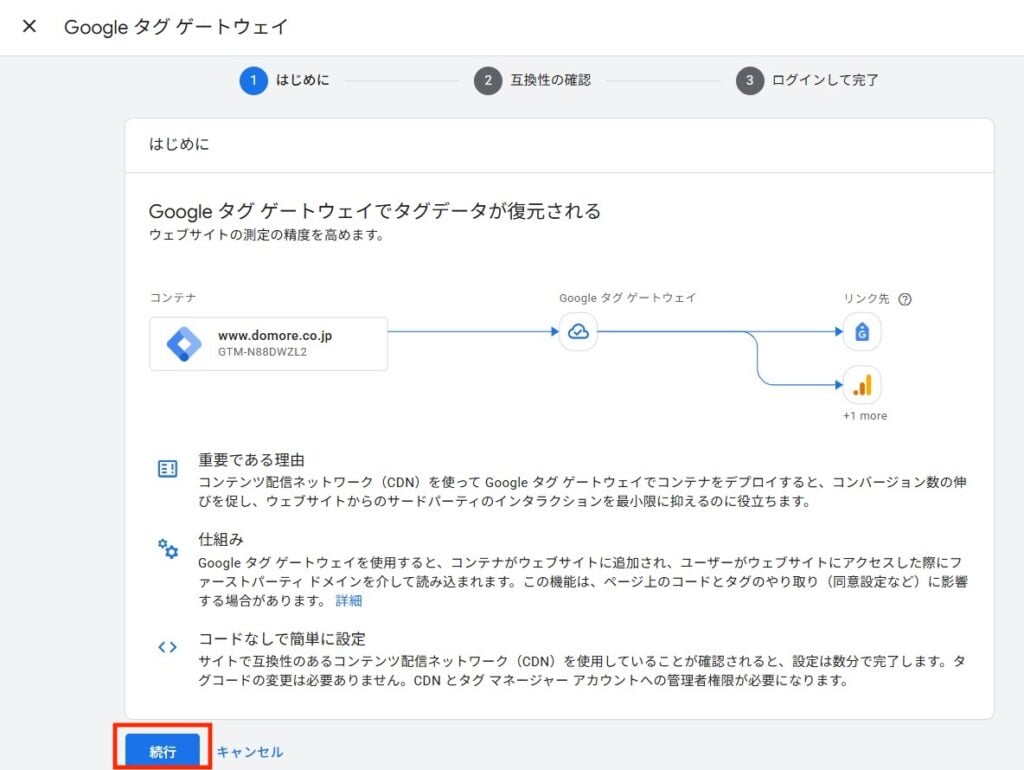This screenshot has width=1024, height=770.
Task: Click the 仕組み heading
Action: (x=221, y=540)
